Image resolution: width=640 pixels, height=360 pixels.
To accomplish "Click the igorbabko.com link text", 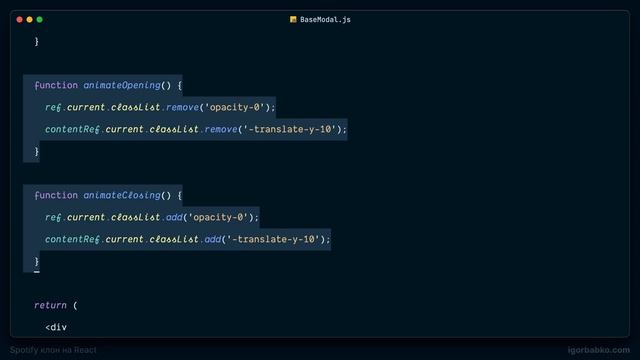I will click(598, 350).
